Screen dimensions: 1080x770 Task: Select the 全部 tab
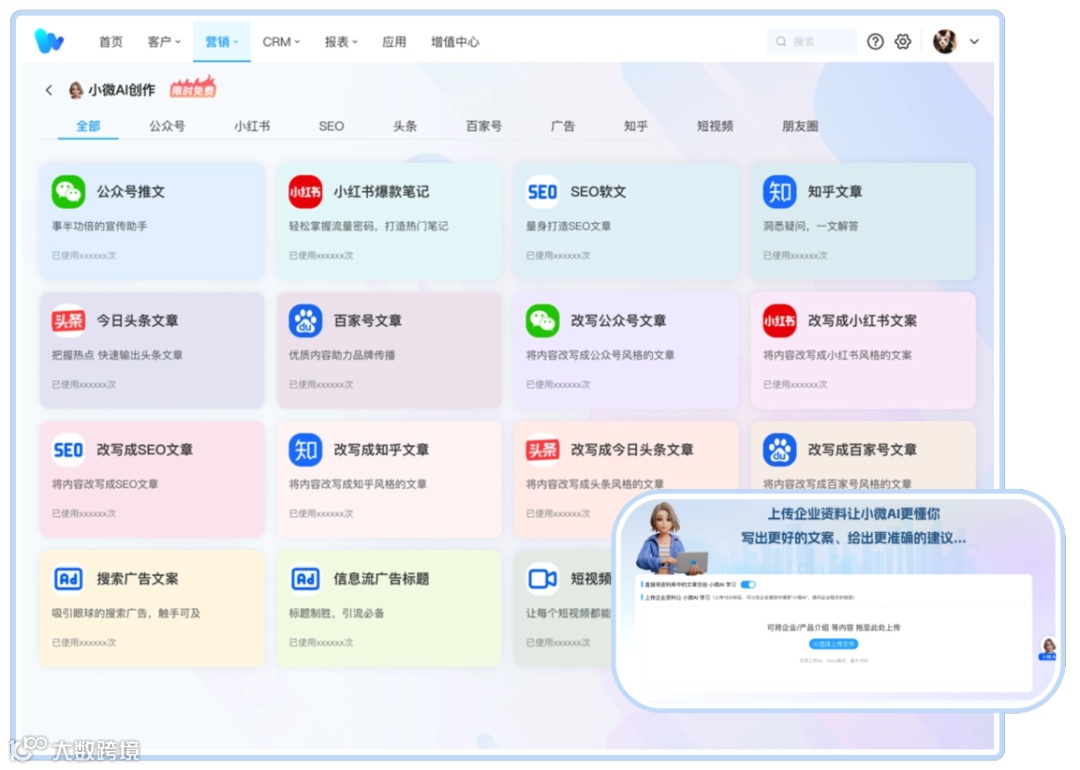point(88,126)
